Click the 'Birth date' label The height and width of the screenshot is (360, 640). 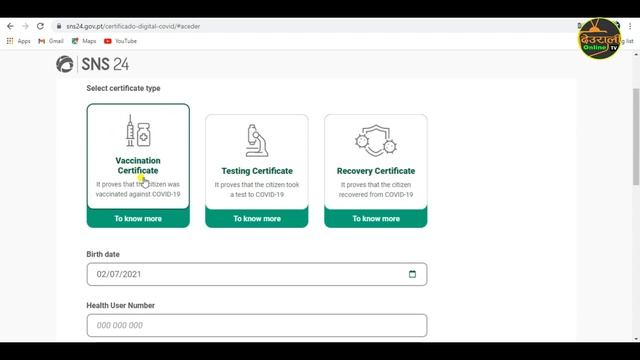click(x=103, y=254)
